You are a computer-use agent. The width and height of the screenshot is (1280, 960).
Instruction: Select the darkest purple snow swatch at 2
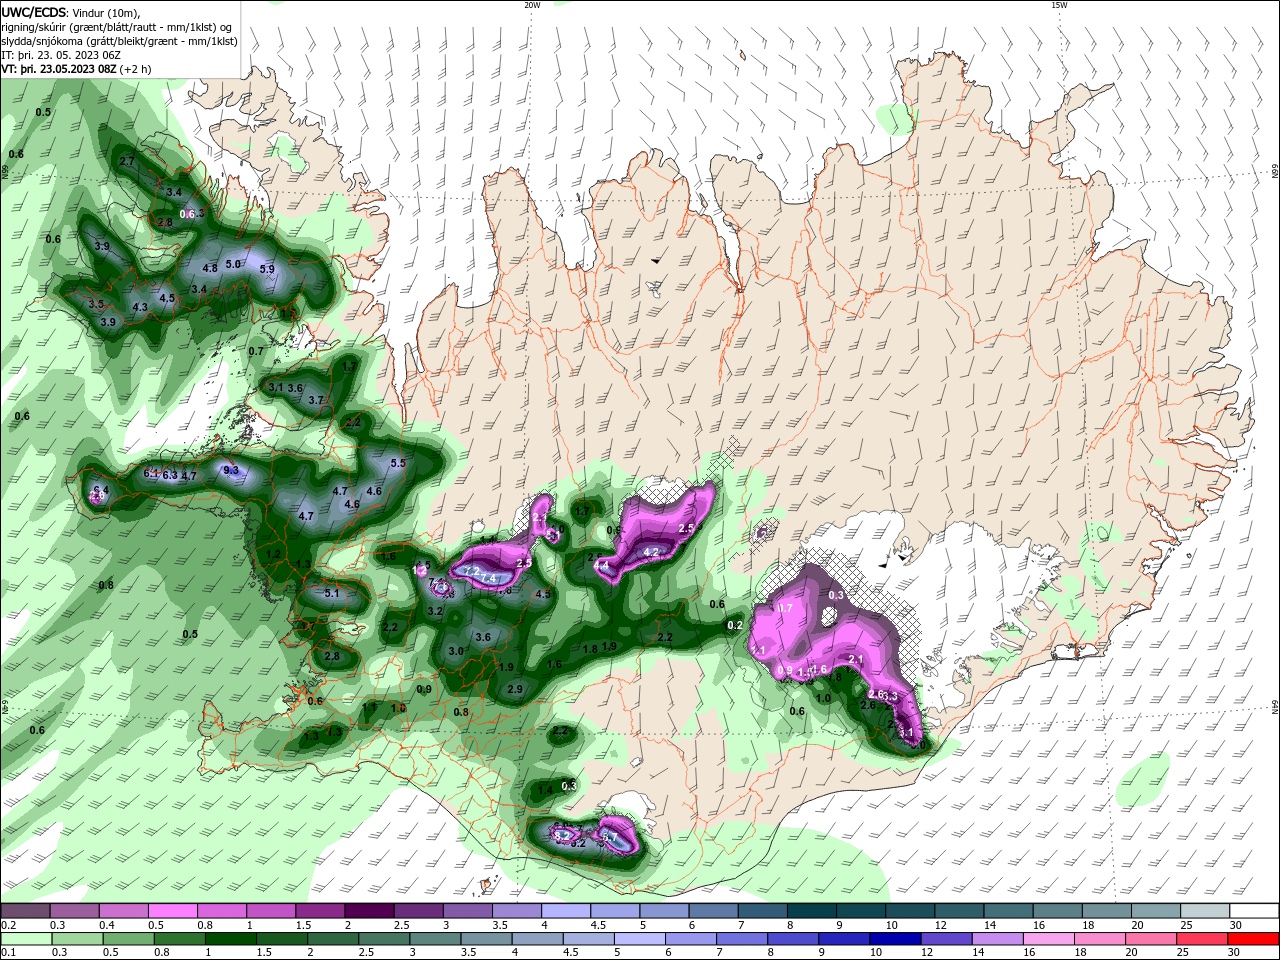pos(369,911)
